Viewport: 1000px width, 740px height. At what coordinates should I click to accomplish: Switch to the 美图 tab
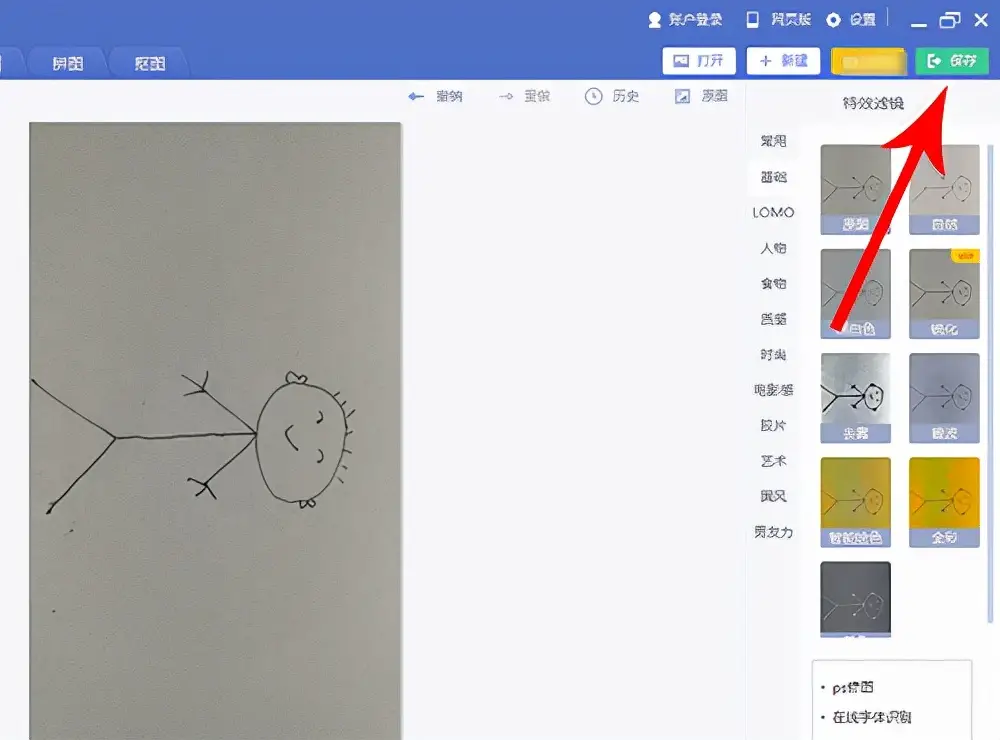click(67, 60)
